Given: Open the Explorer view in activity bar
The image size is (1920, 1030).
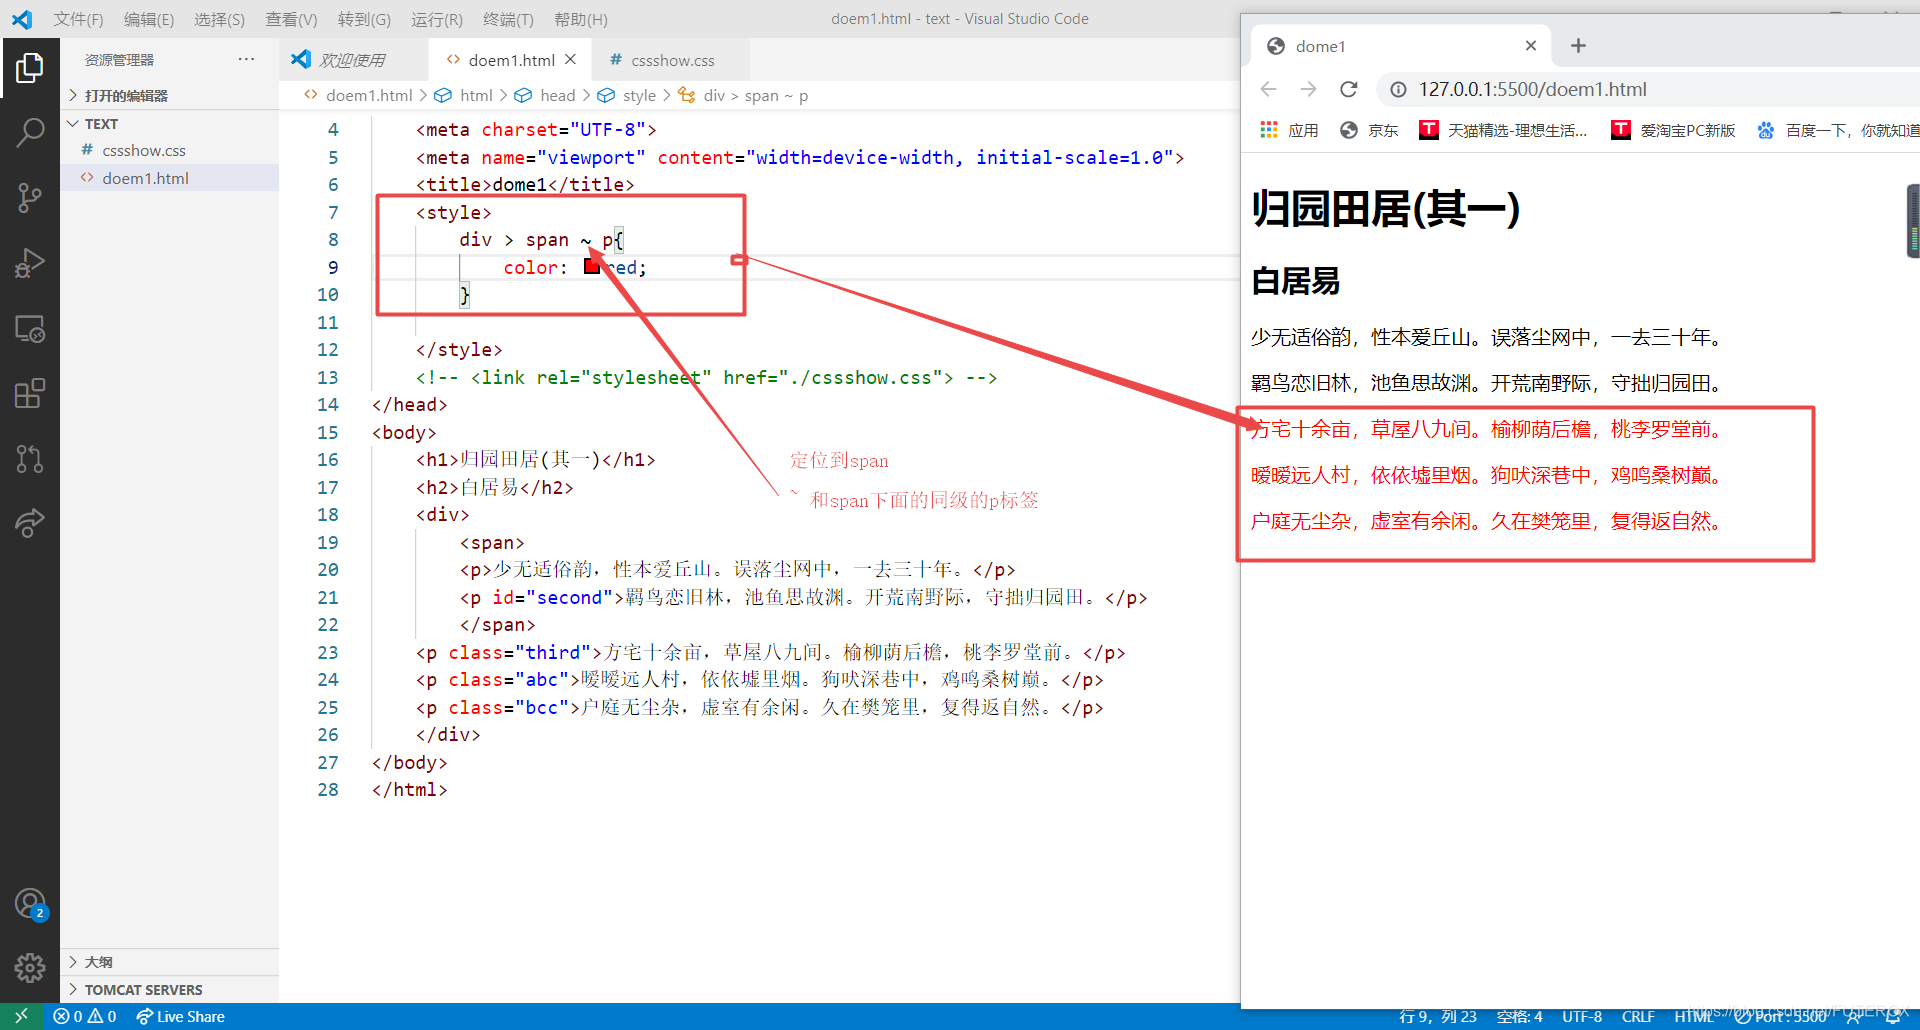Looking at the screenshot, I should coord(30,67).
